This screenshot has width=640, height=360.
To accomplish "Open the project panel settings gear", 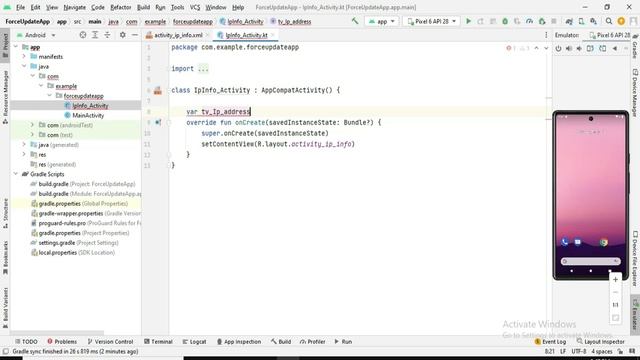I will pos(122,35).
